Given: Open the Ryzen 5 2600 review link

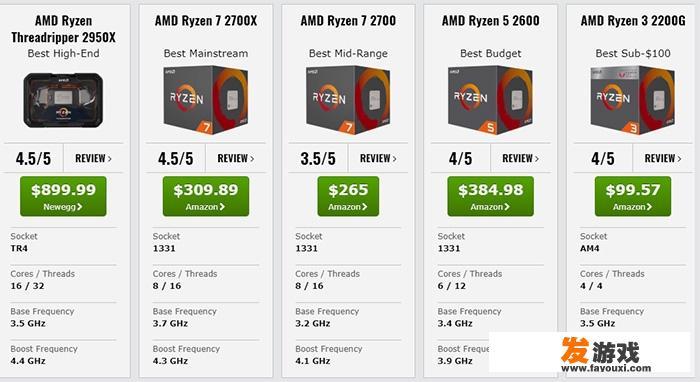Looking at the screenshot, I should click(521, 158).
